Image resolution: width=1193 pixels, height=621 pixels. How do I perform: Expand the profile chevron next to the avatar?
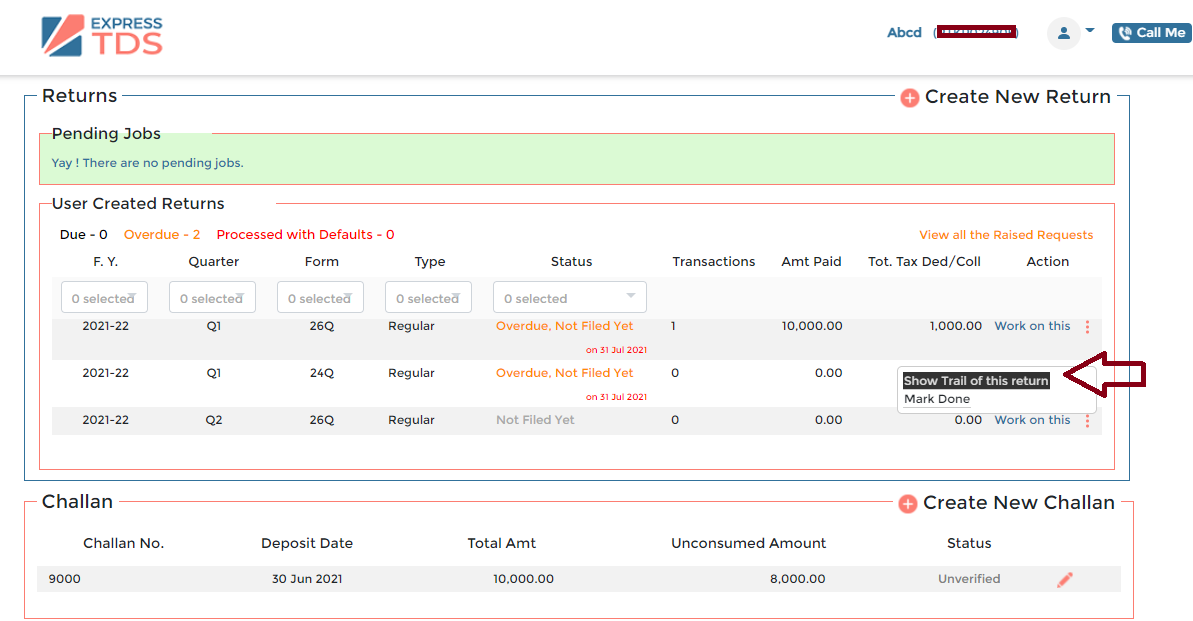click(x=1089, y=31)
